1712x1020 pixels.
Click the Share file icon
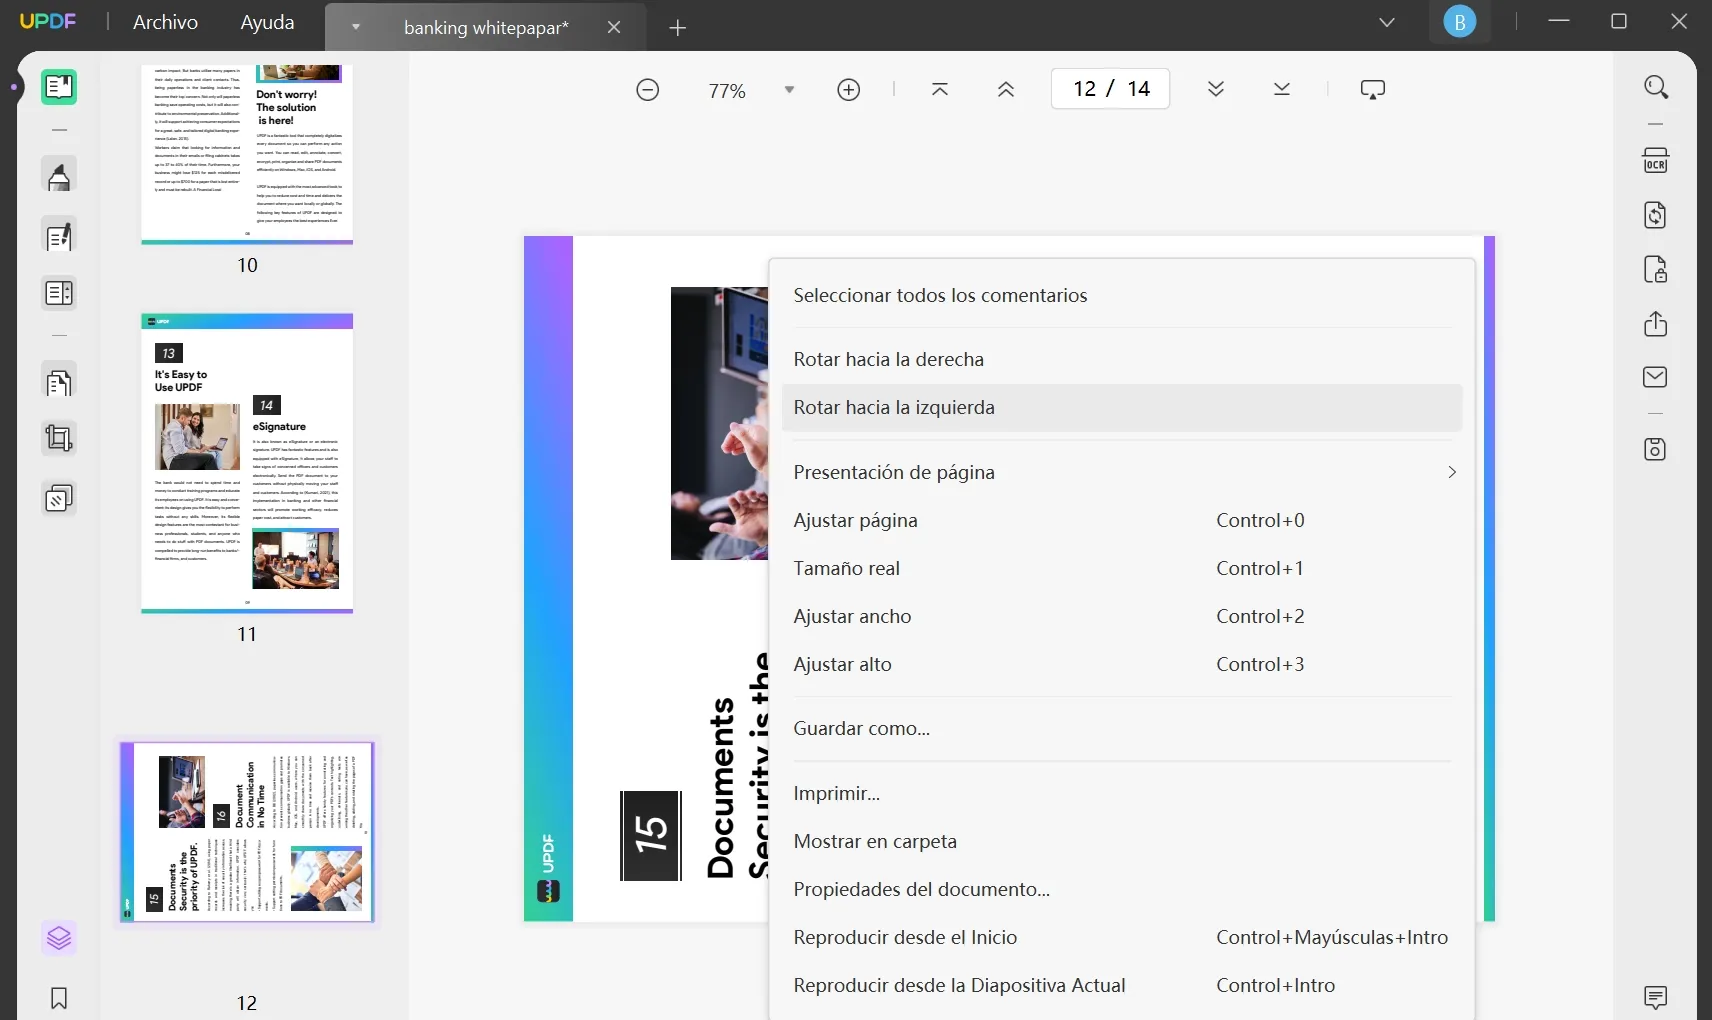click(1656, 324)
